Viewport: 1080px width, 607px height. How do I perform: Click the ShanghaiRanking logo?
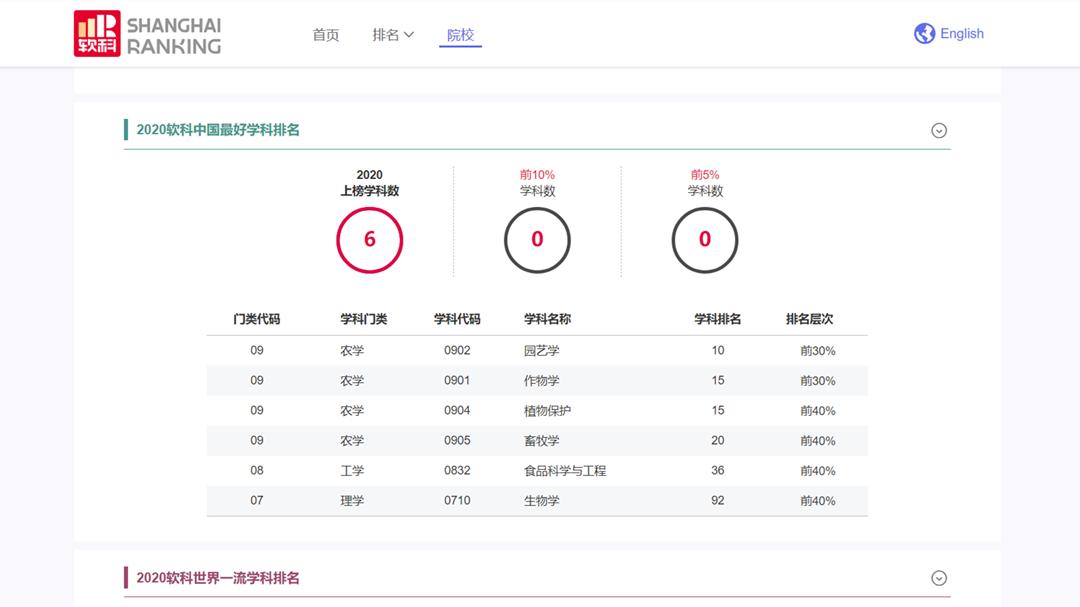click(143, 33)
